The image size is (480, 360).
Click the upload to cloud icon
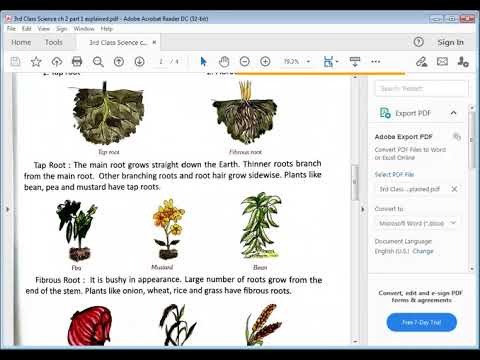pyautogui.click(x=57, y=62)
